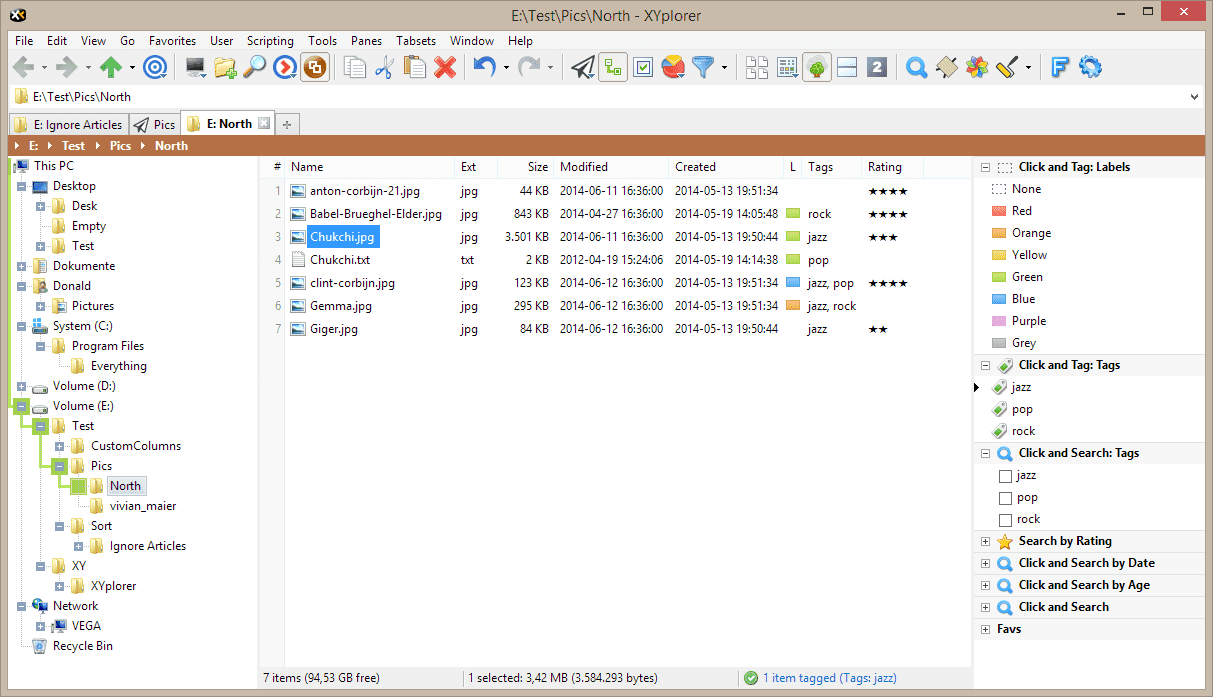Click the blue Quick Search magnifier
Viewport: 1213px width, 697px height.
[x=916, y=67]
